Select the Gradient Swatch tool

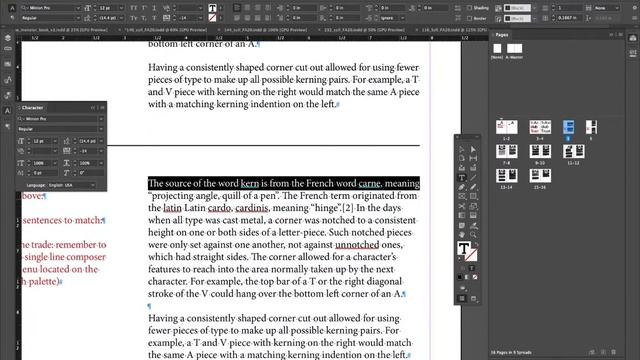[x=462, y=215]
